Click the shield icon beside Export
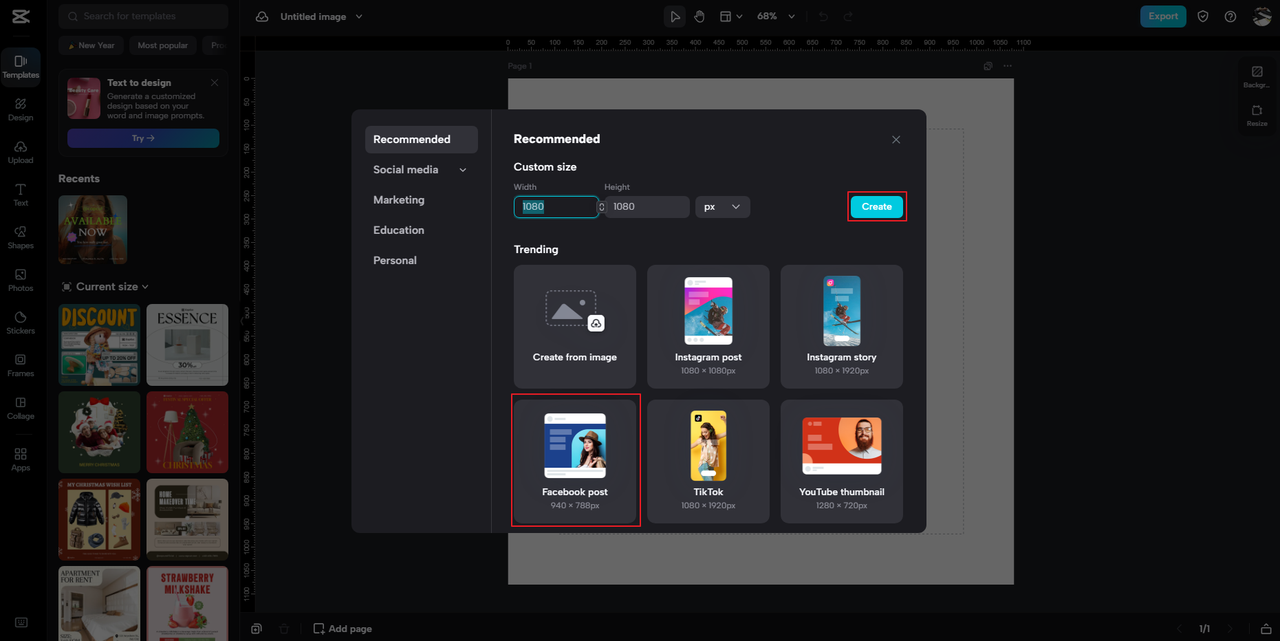 pyautogui.click(x=1203, y=16)
